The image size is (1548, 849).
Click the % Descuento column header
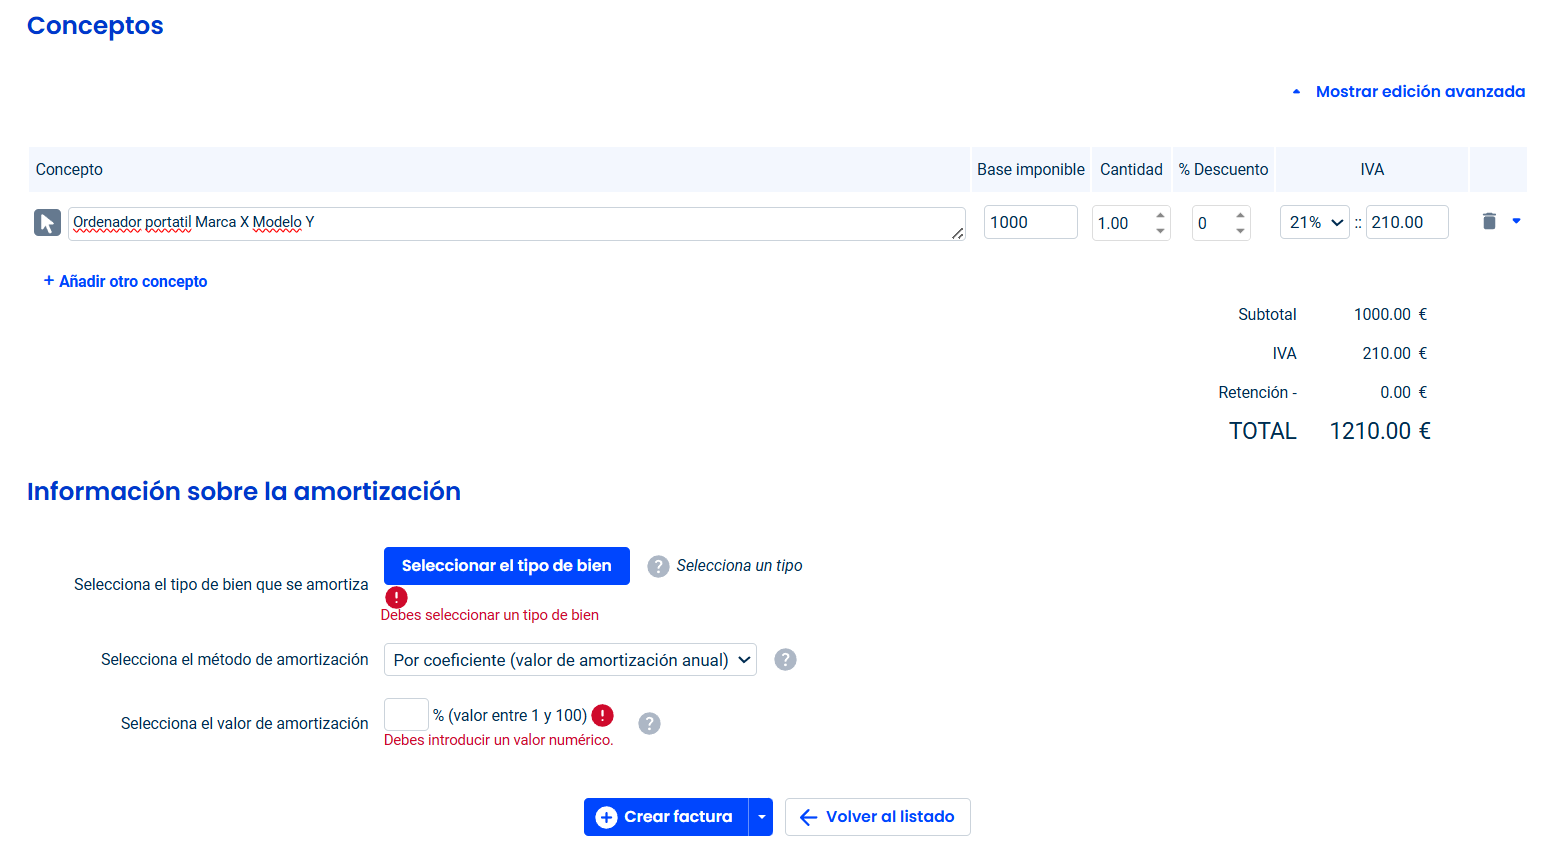pos(1223,170)
